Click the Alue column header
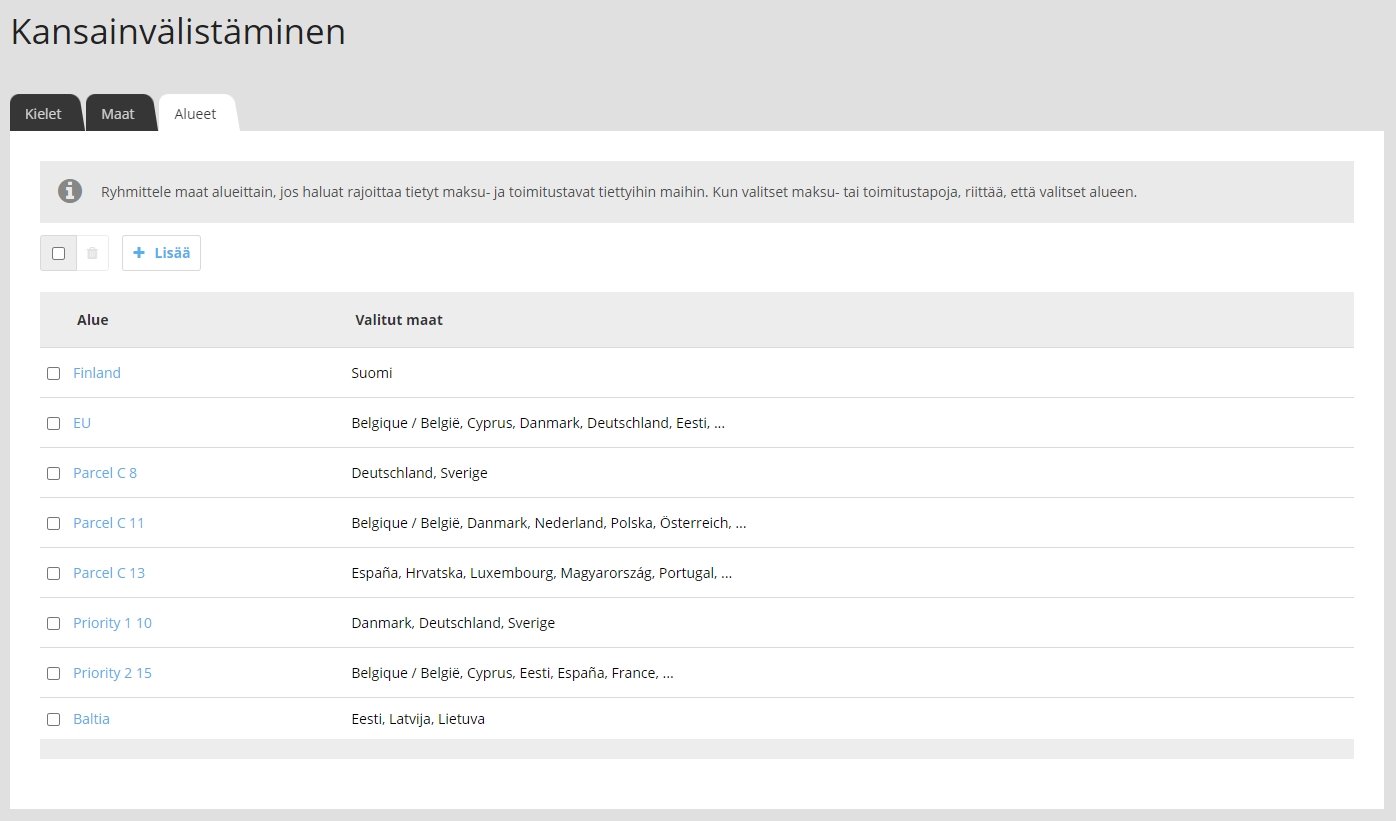1396x821 pixels. click(93, 320)
